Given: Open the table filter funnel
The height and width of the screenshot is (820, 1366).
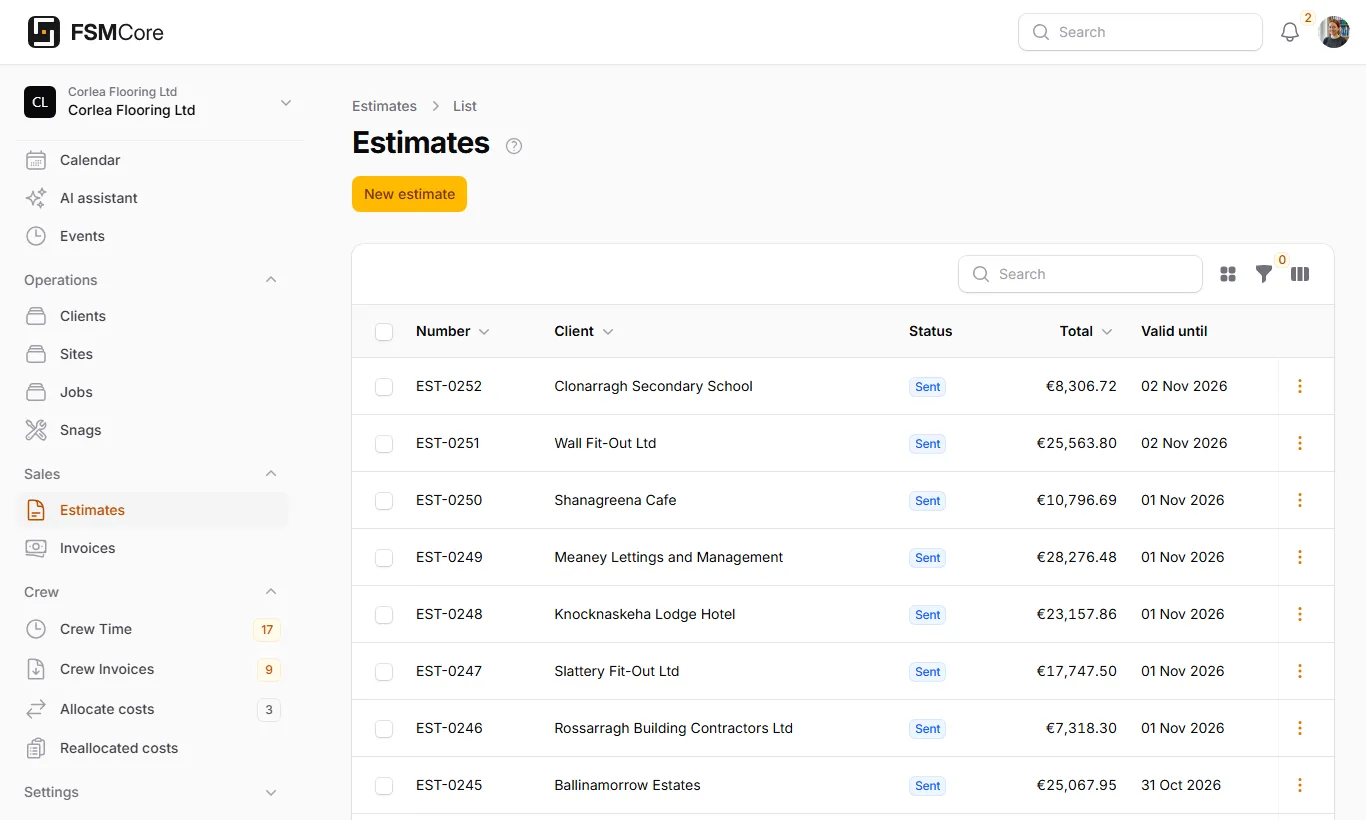Looking at the screenshot, I should point(1264,274).
